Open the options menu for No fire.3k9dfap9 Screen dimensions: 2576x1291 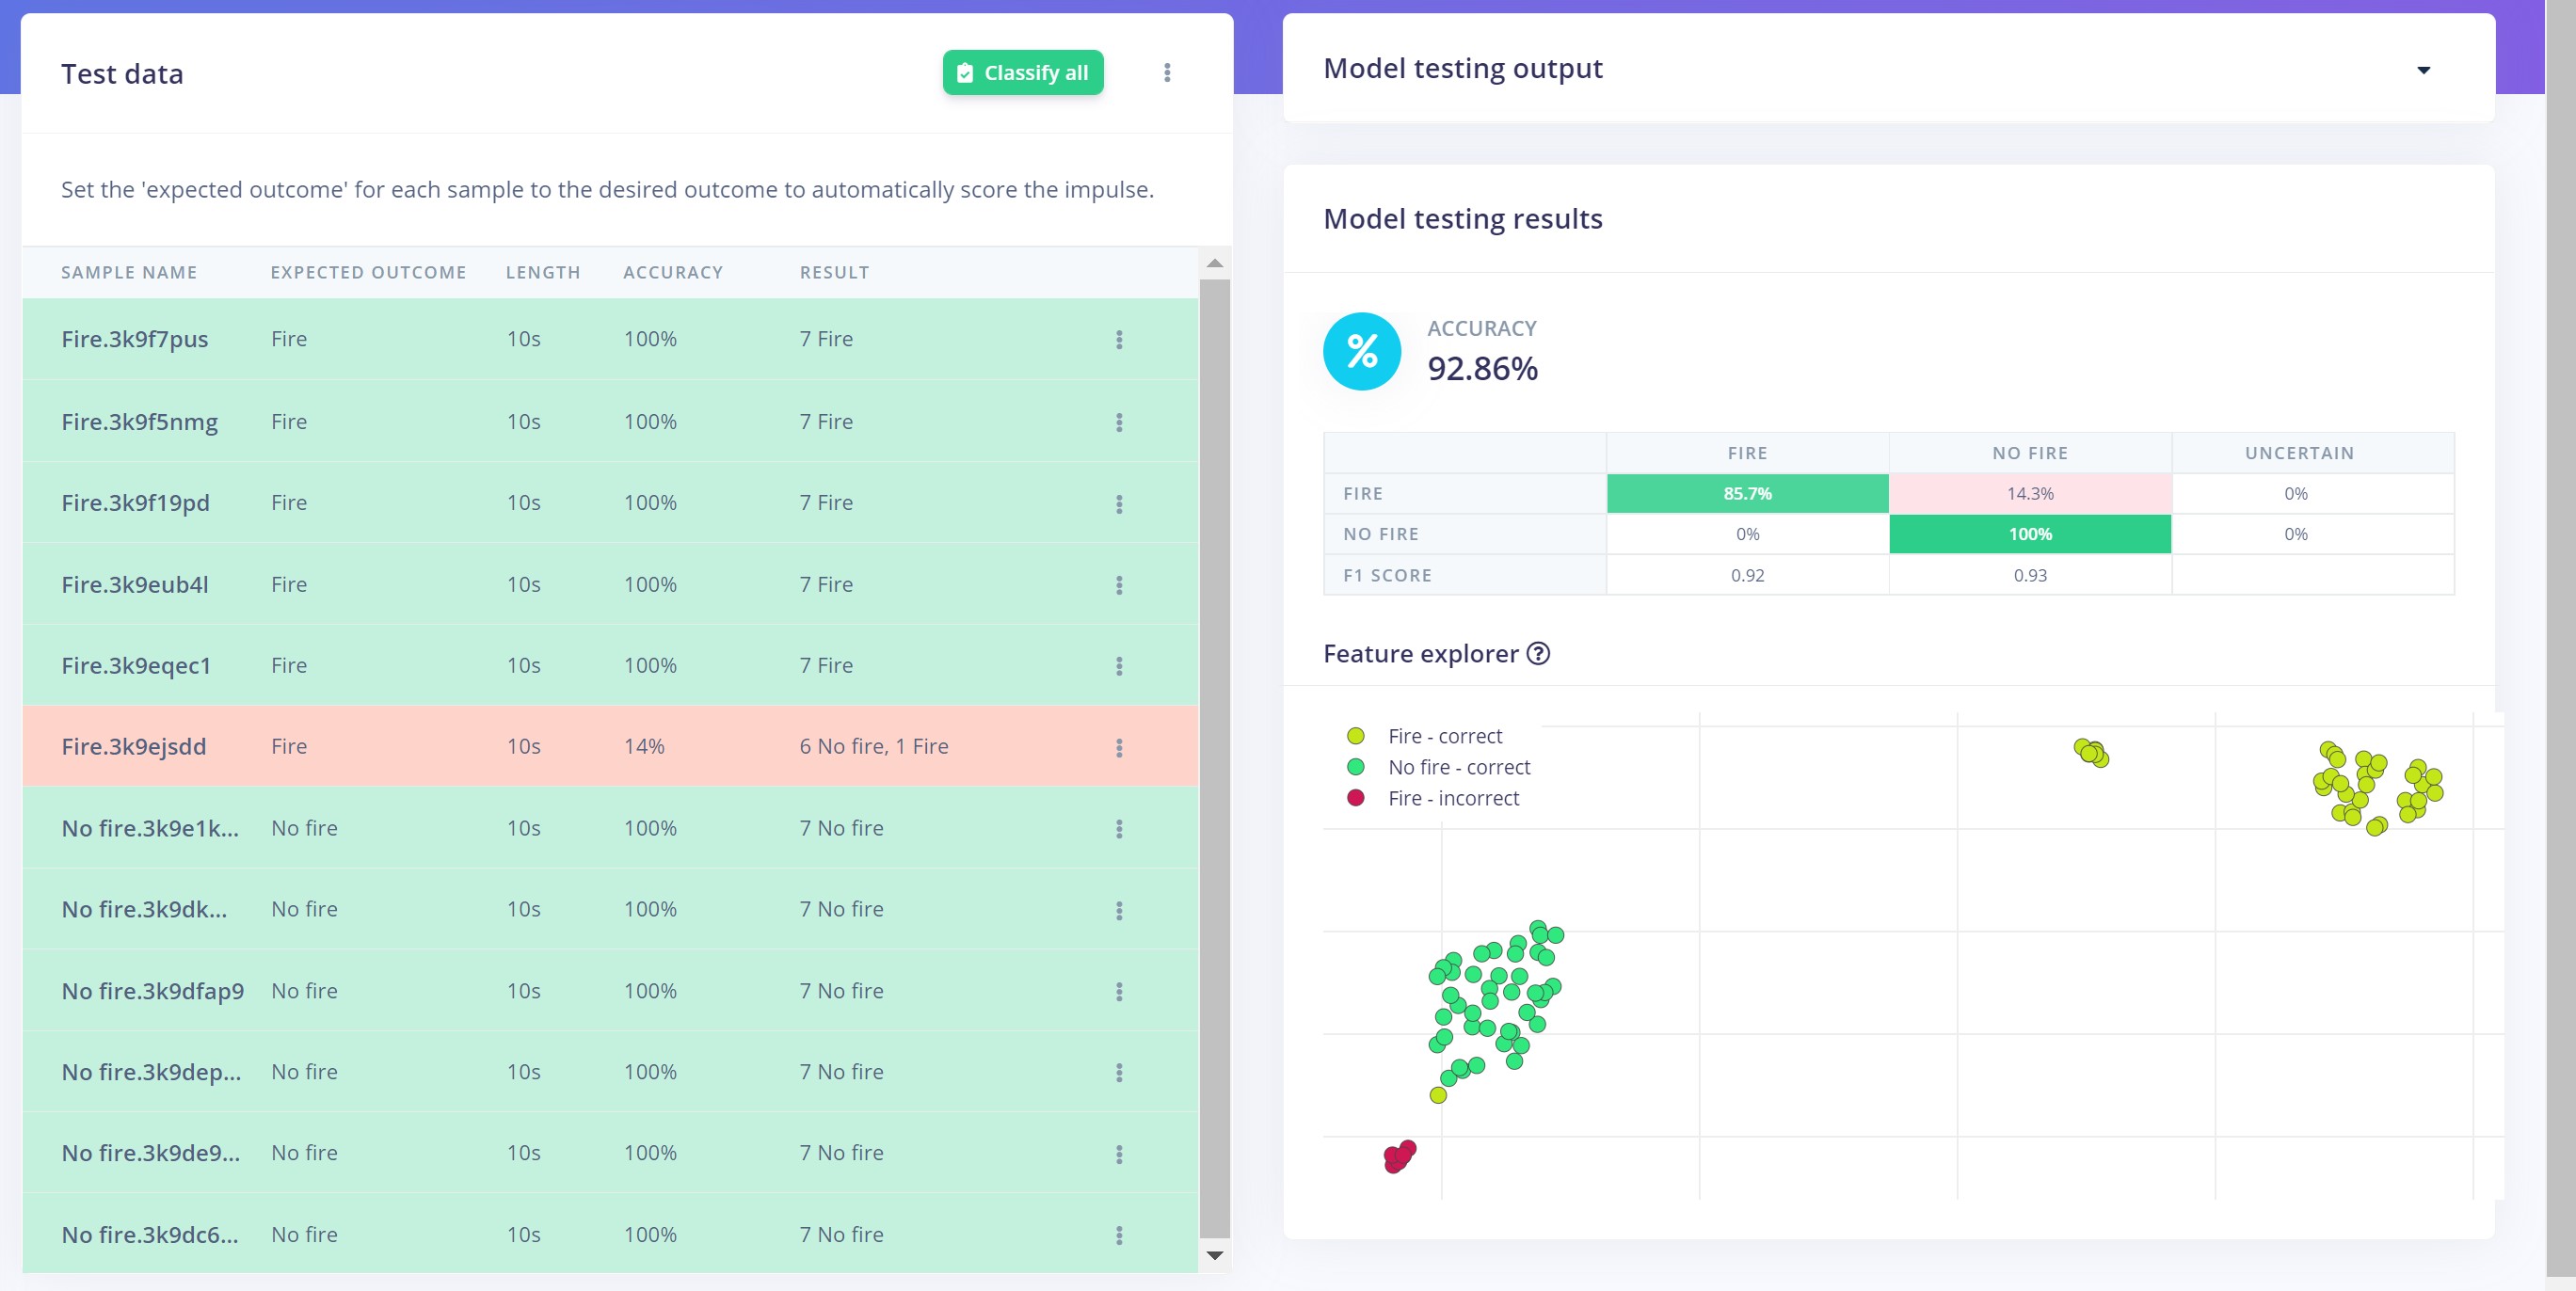coord(1119,992)
